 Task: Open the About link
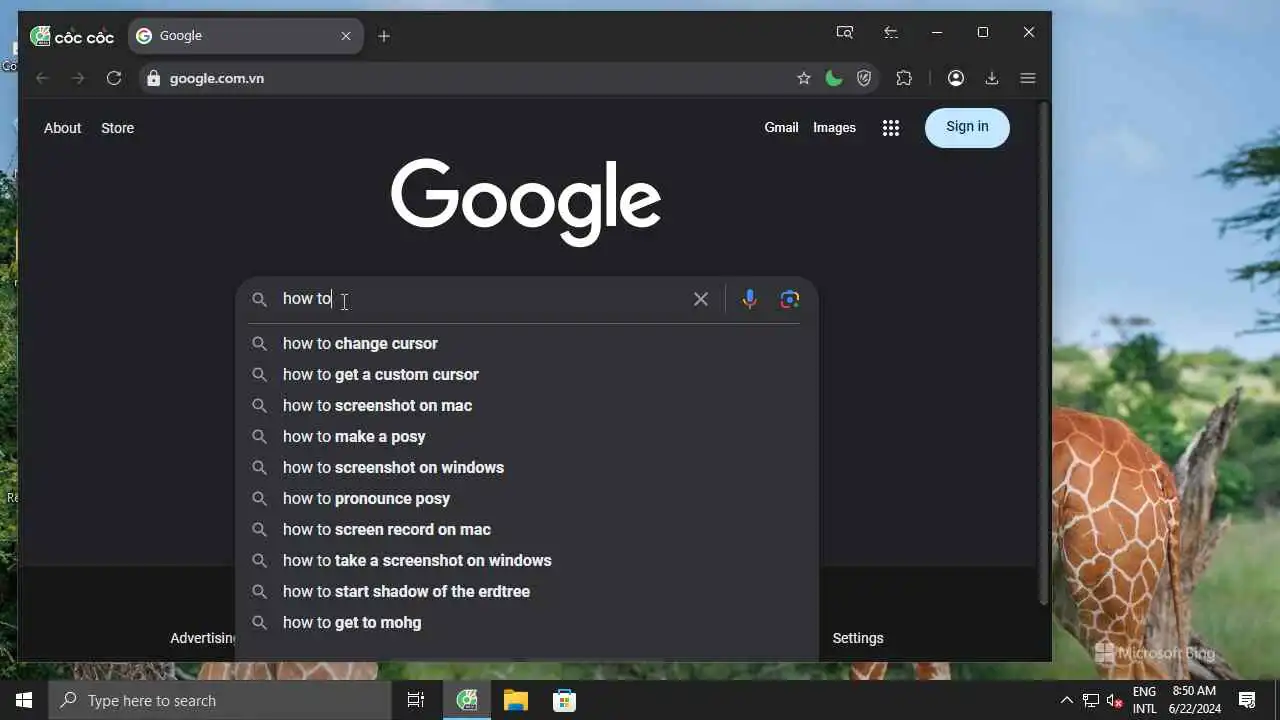62,128
